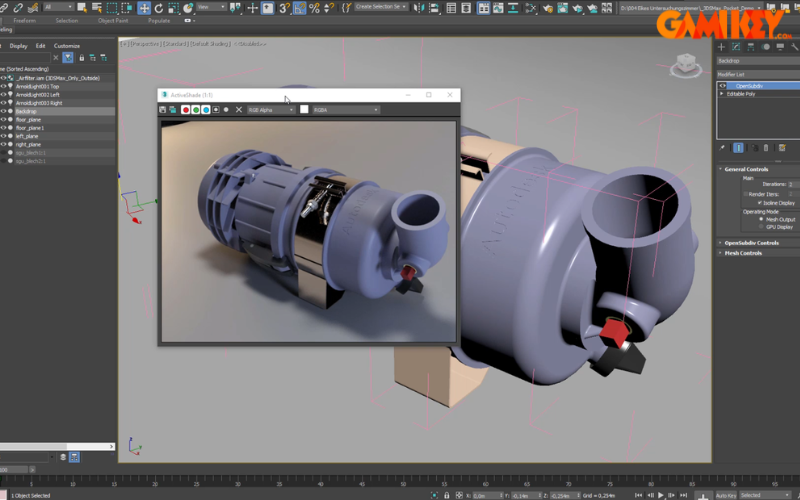Toggle OpenSubdiv modifier eye icon

coord(722,86)
